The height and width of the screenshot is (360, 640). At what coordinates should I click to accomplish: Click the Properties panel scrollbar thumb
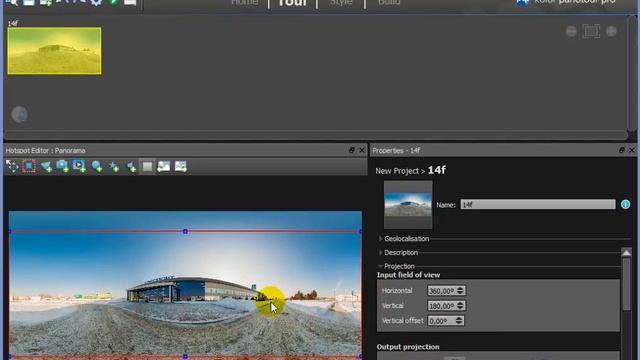[626, 284]
